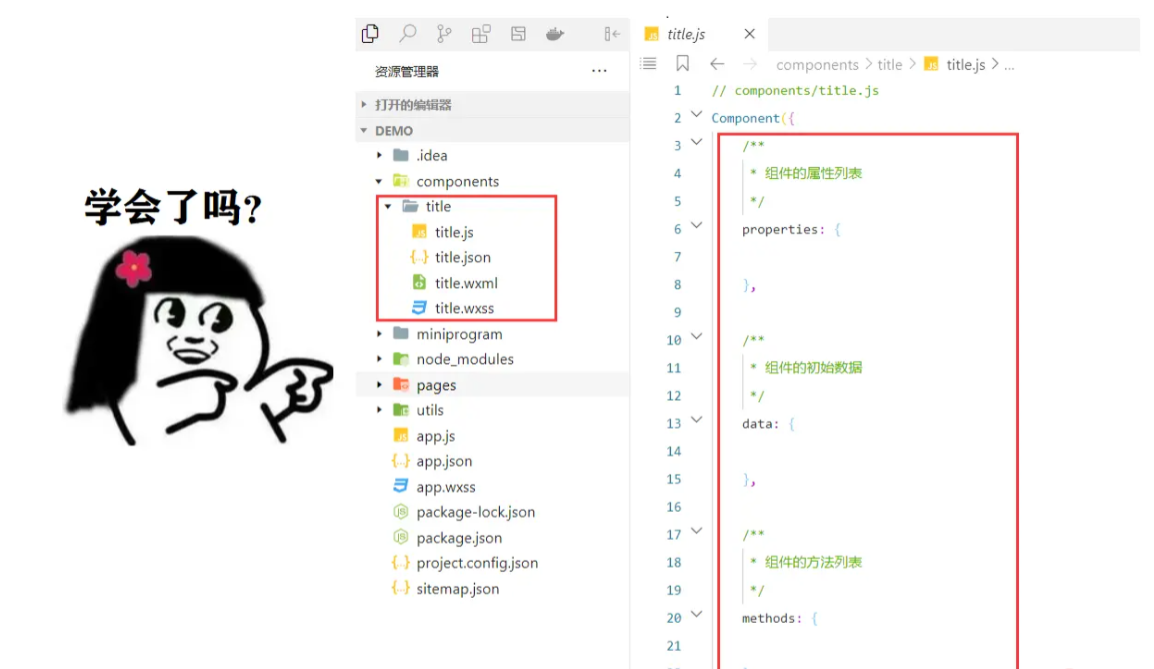The image size is (1154, 669).
Task: Click line number 9 in gutter
Action: point(678,312)
